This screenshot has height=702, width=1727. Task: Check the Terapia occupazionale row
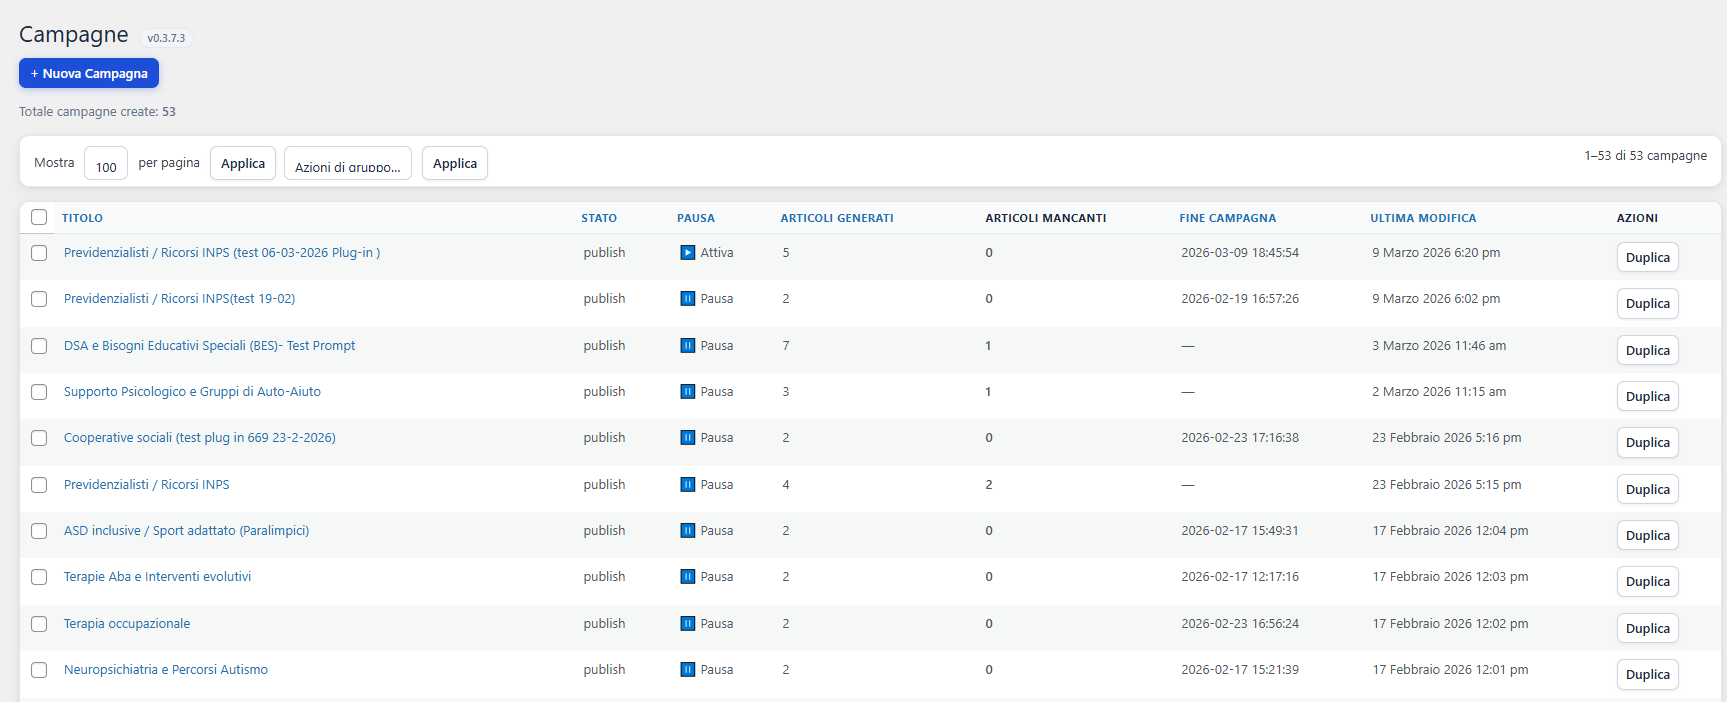coord(39,624)
